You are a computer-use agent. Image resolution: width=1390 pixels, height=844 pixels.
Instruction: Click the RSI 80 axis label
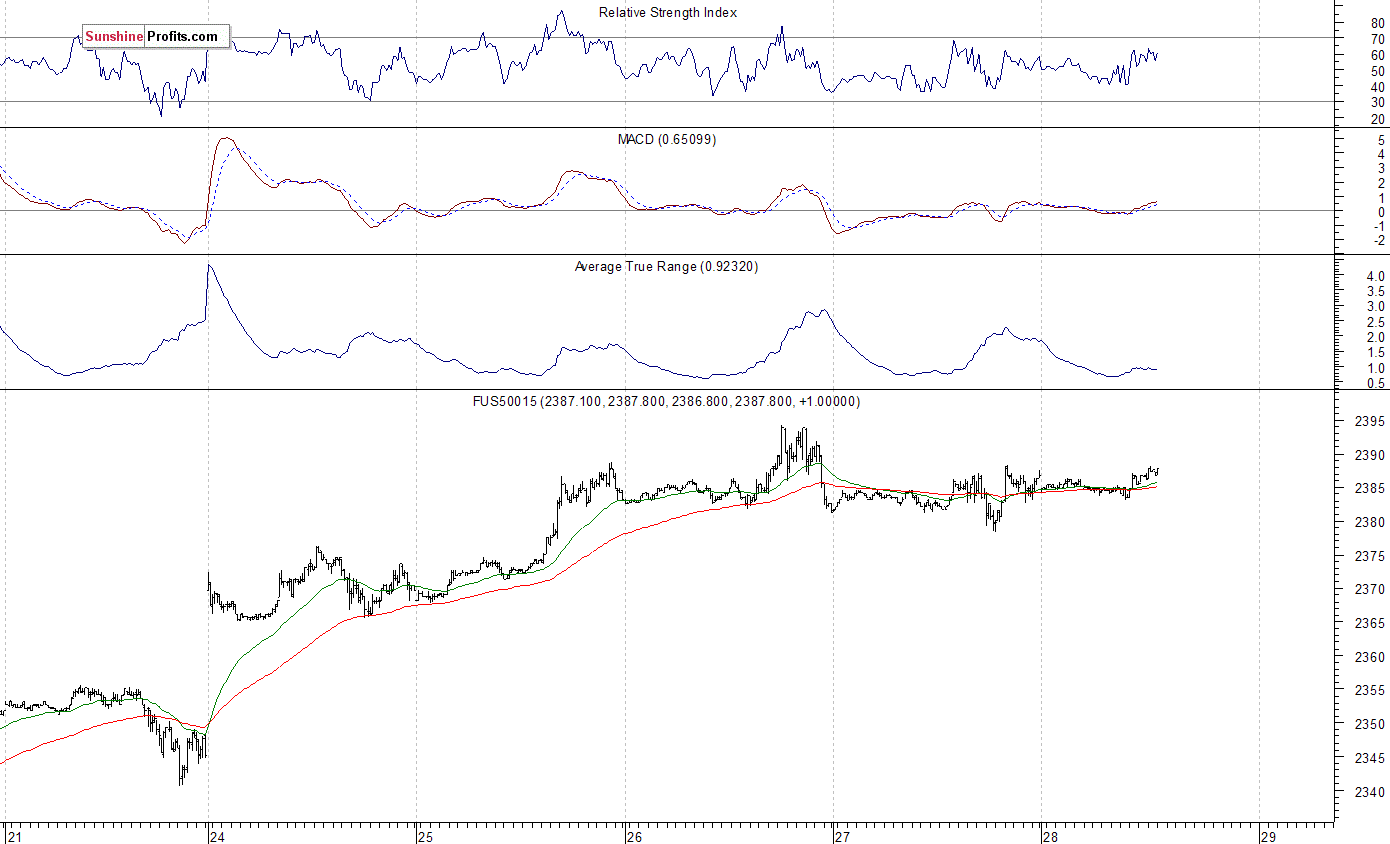click(1377, 24)
